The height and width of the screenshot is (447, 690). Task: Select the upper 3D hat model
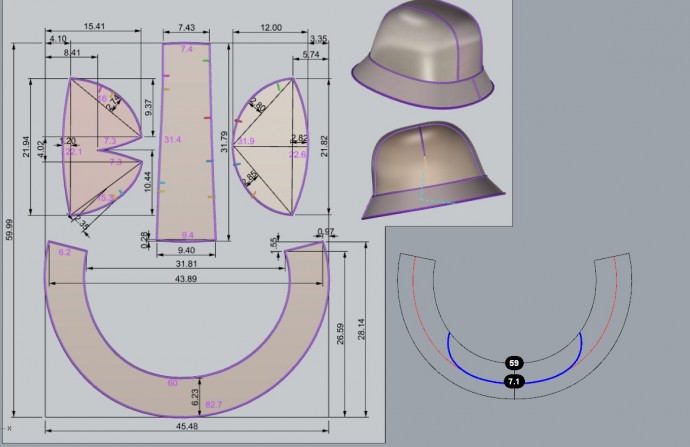coord(425,55)
